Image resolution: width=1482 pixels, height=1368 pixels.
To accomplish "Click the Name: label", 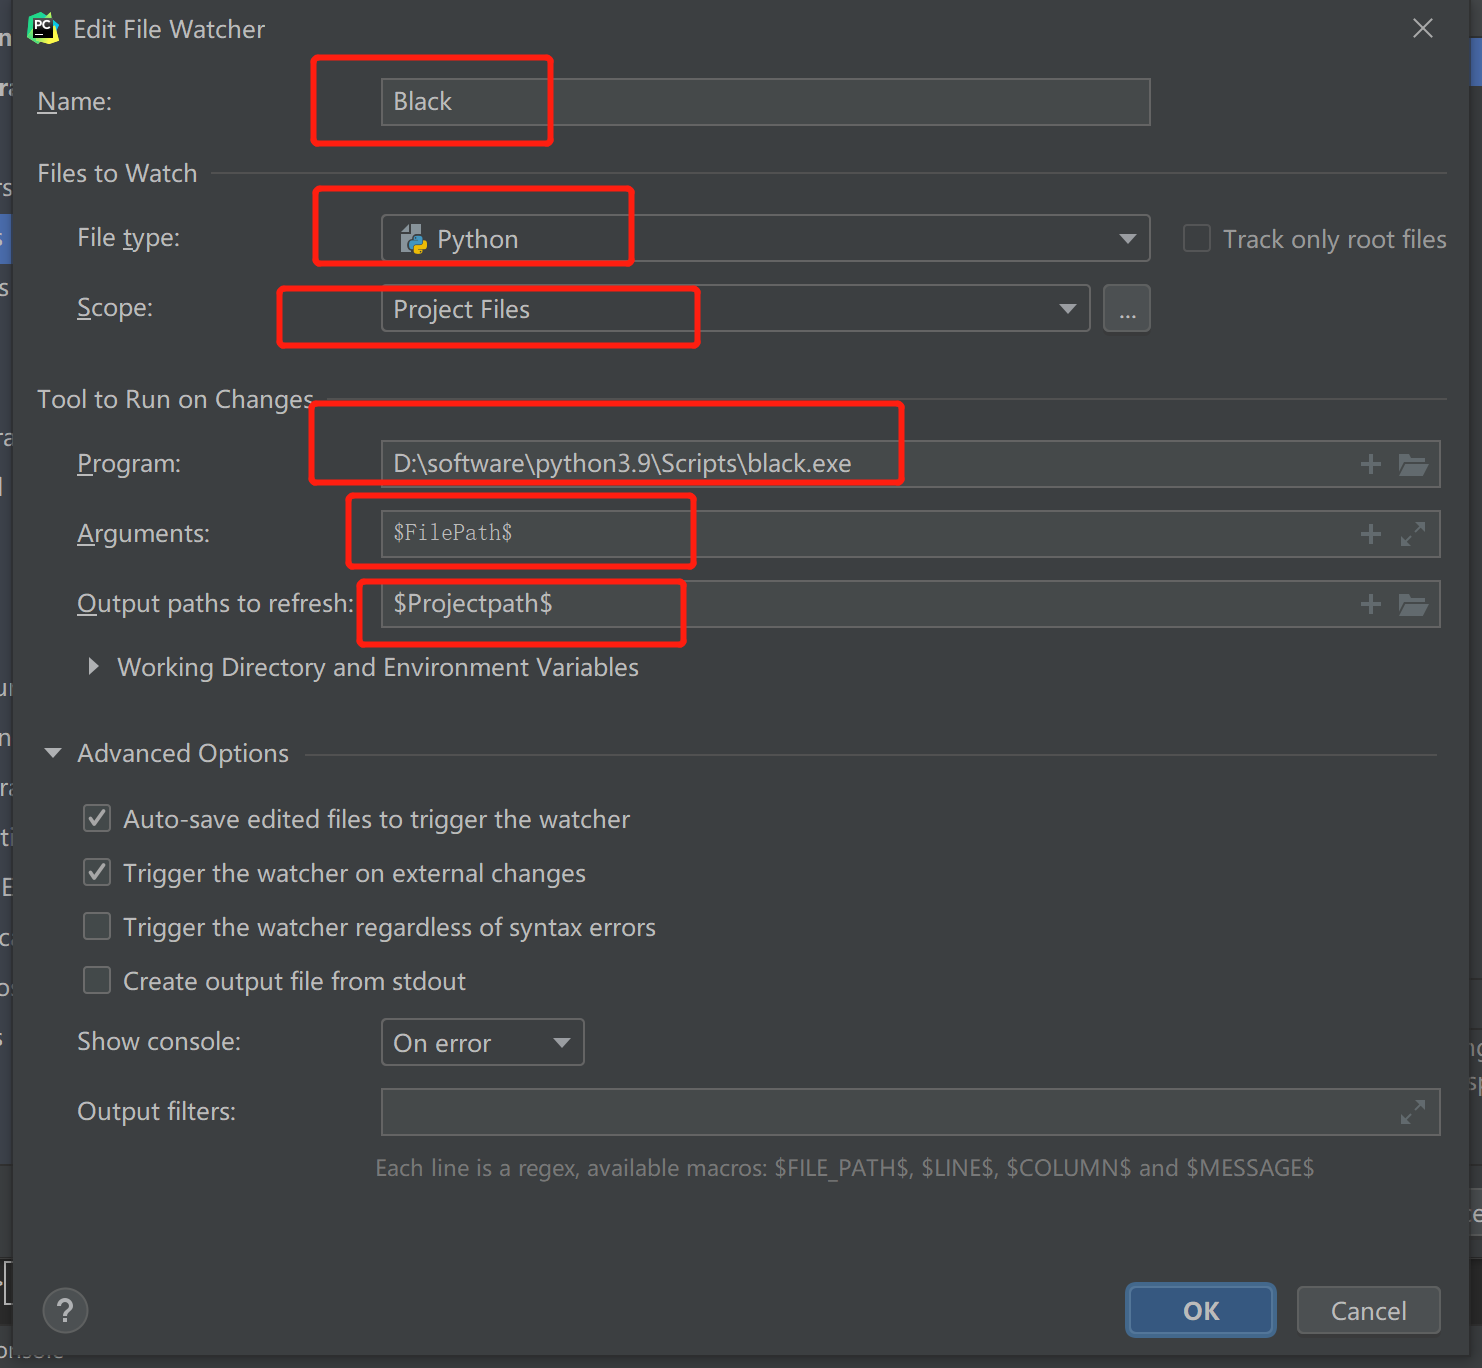I will point(75,102).
